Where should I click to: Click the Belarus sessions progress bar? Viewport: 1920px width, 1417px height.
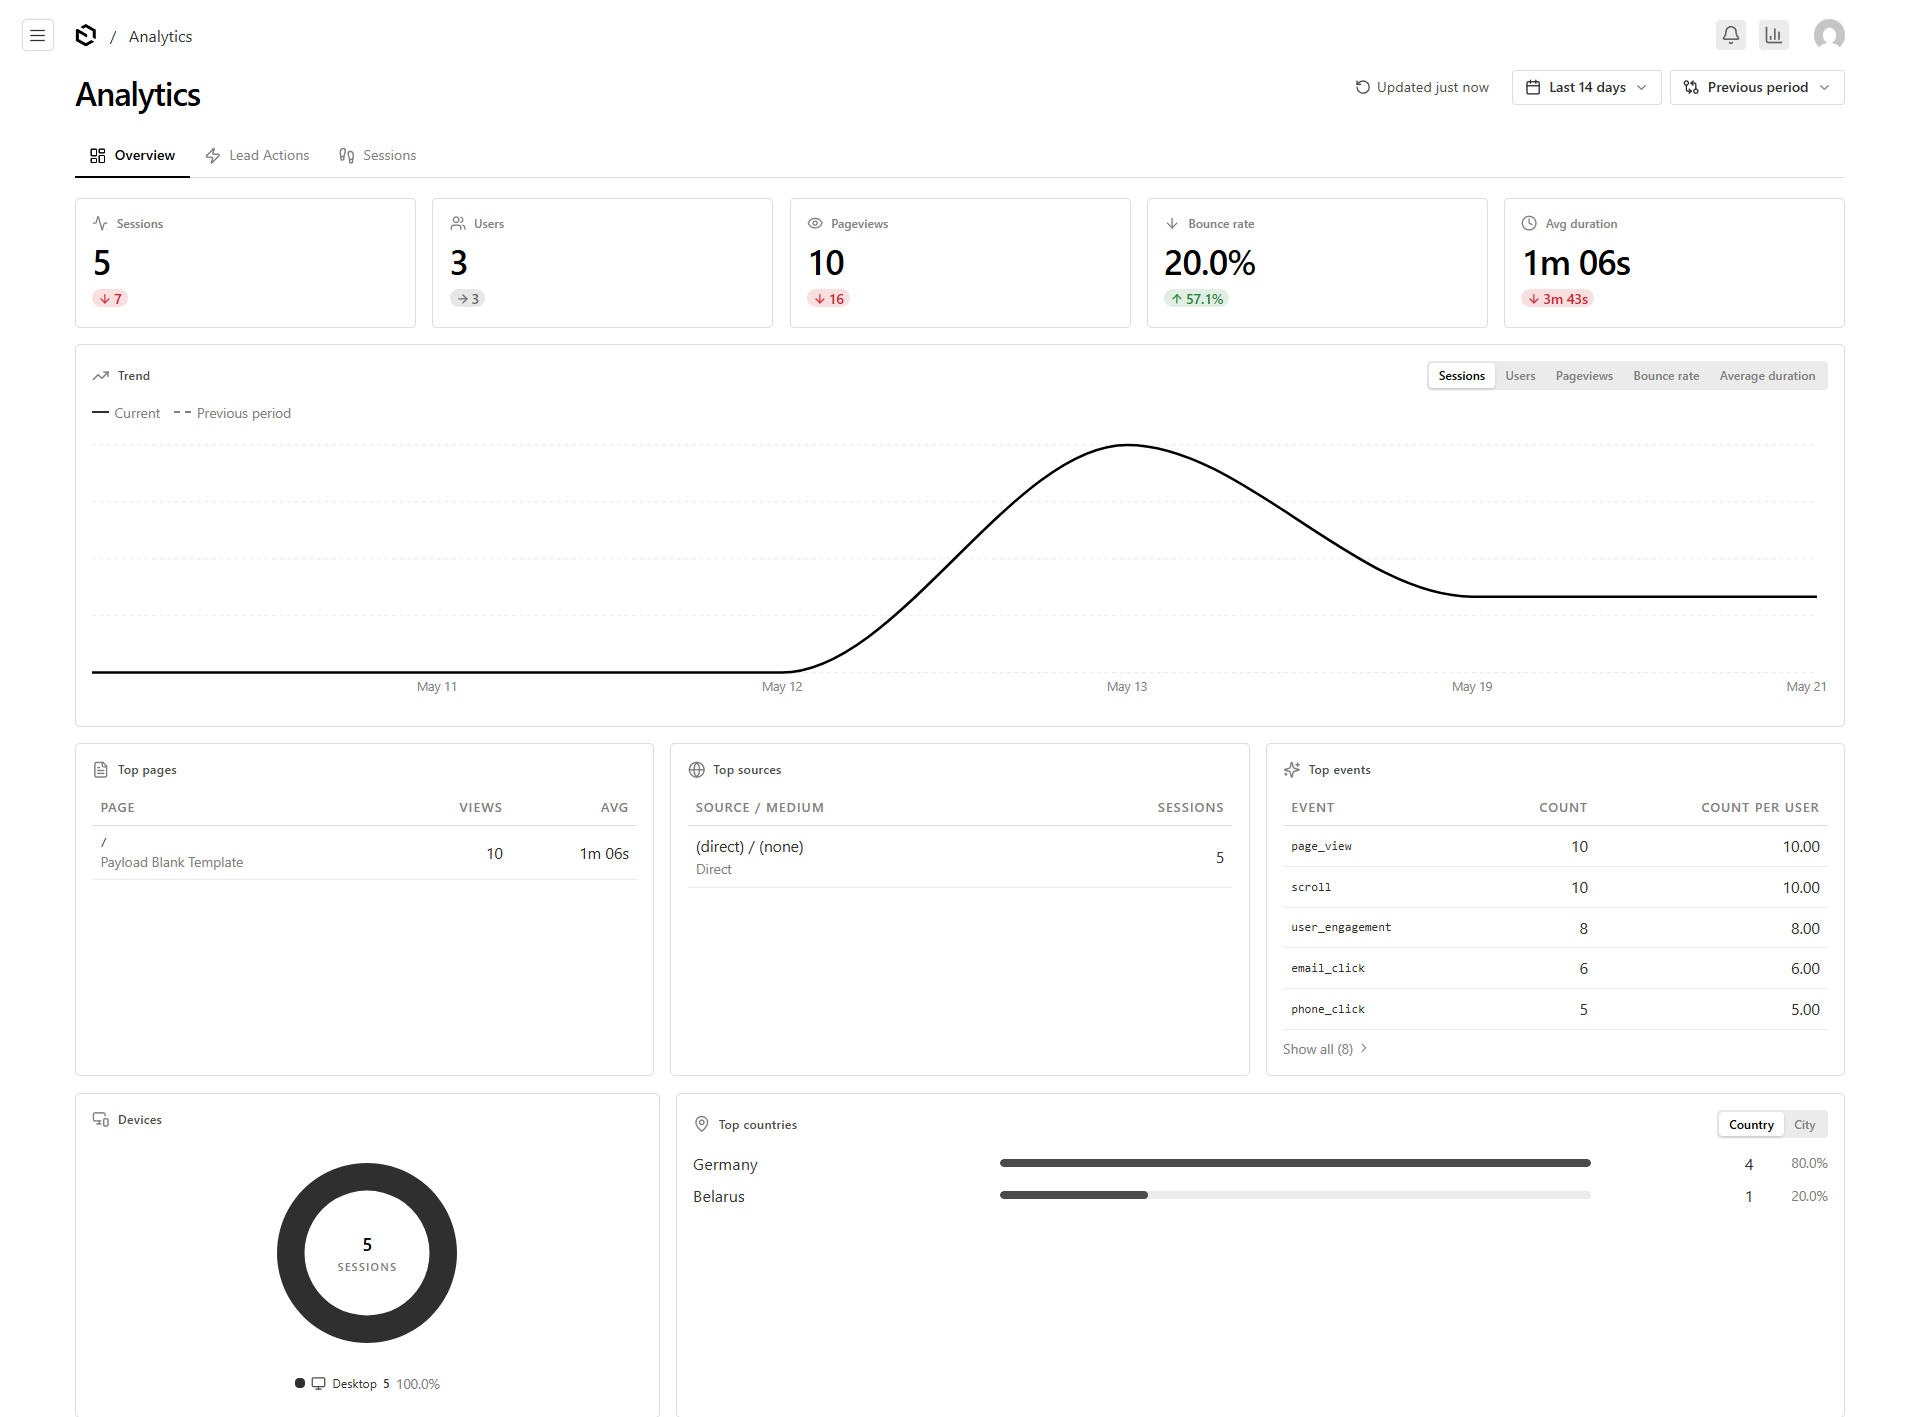[1295, 1195]
